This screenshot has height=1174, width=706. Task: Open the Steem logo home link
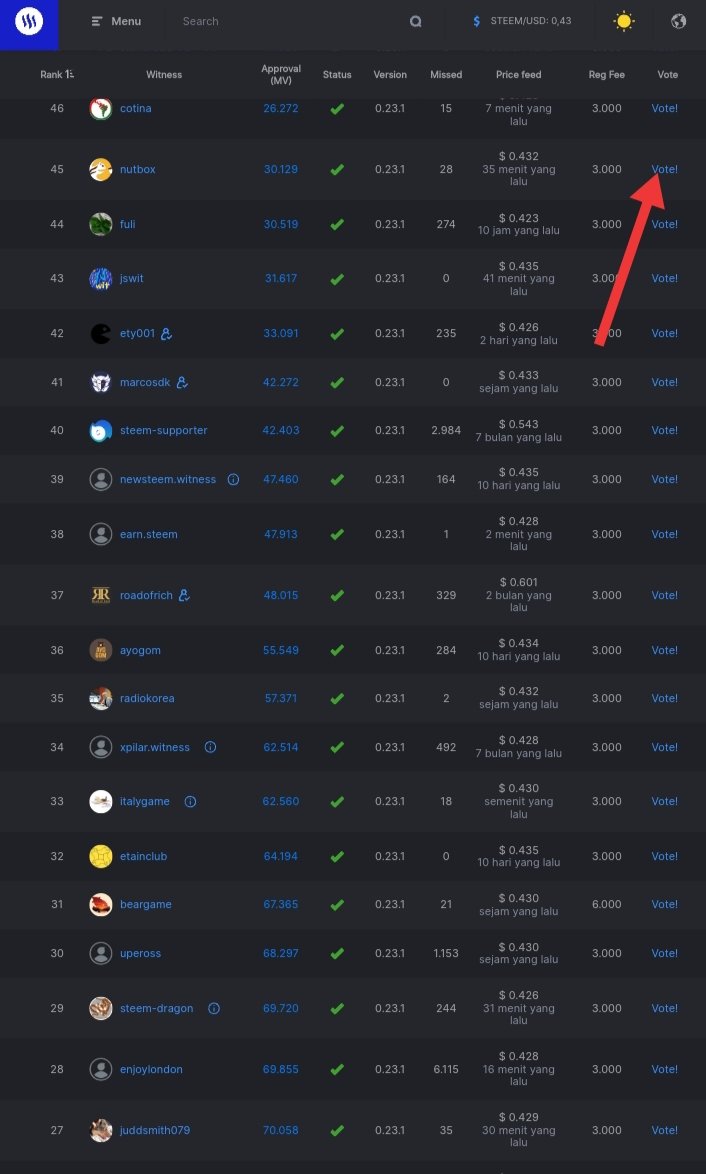coord(29,22)
